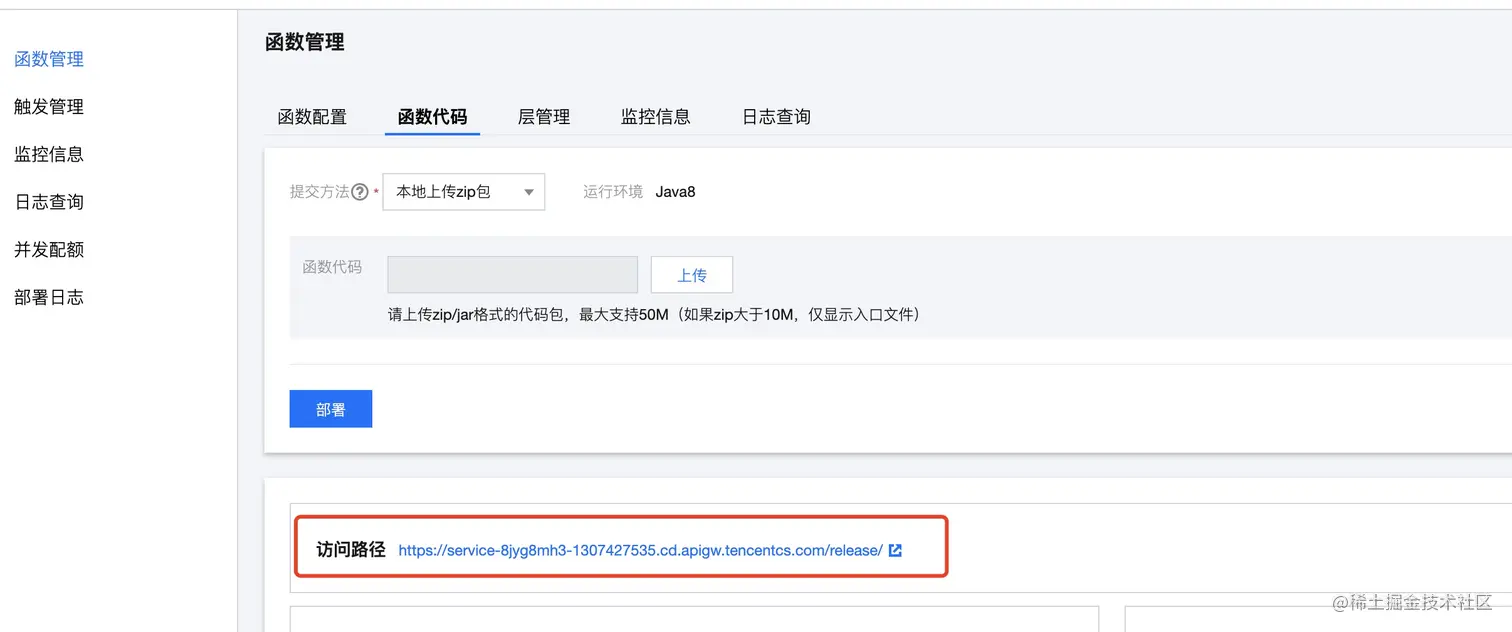
Task: Open 函数管理 in the left sidebar
Action: tap(49, 59)
